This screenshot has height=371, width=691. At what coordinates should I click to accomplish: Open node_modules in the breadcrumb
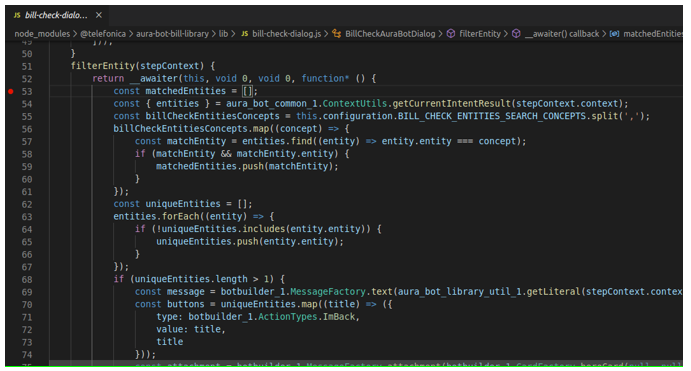coord(42,34)
